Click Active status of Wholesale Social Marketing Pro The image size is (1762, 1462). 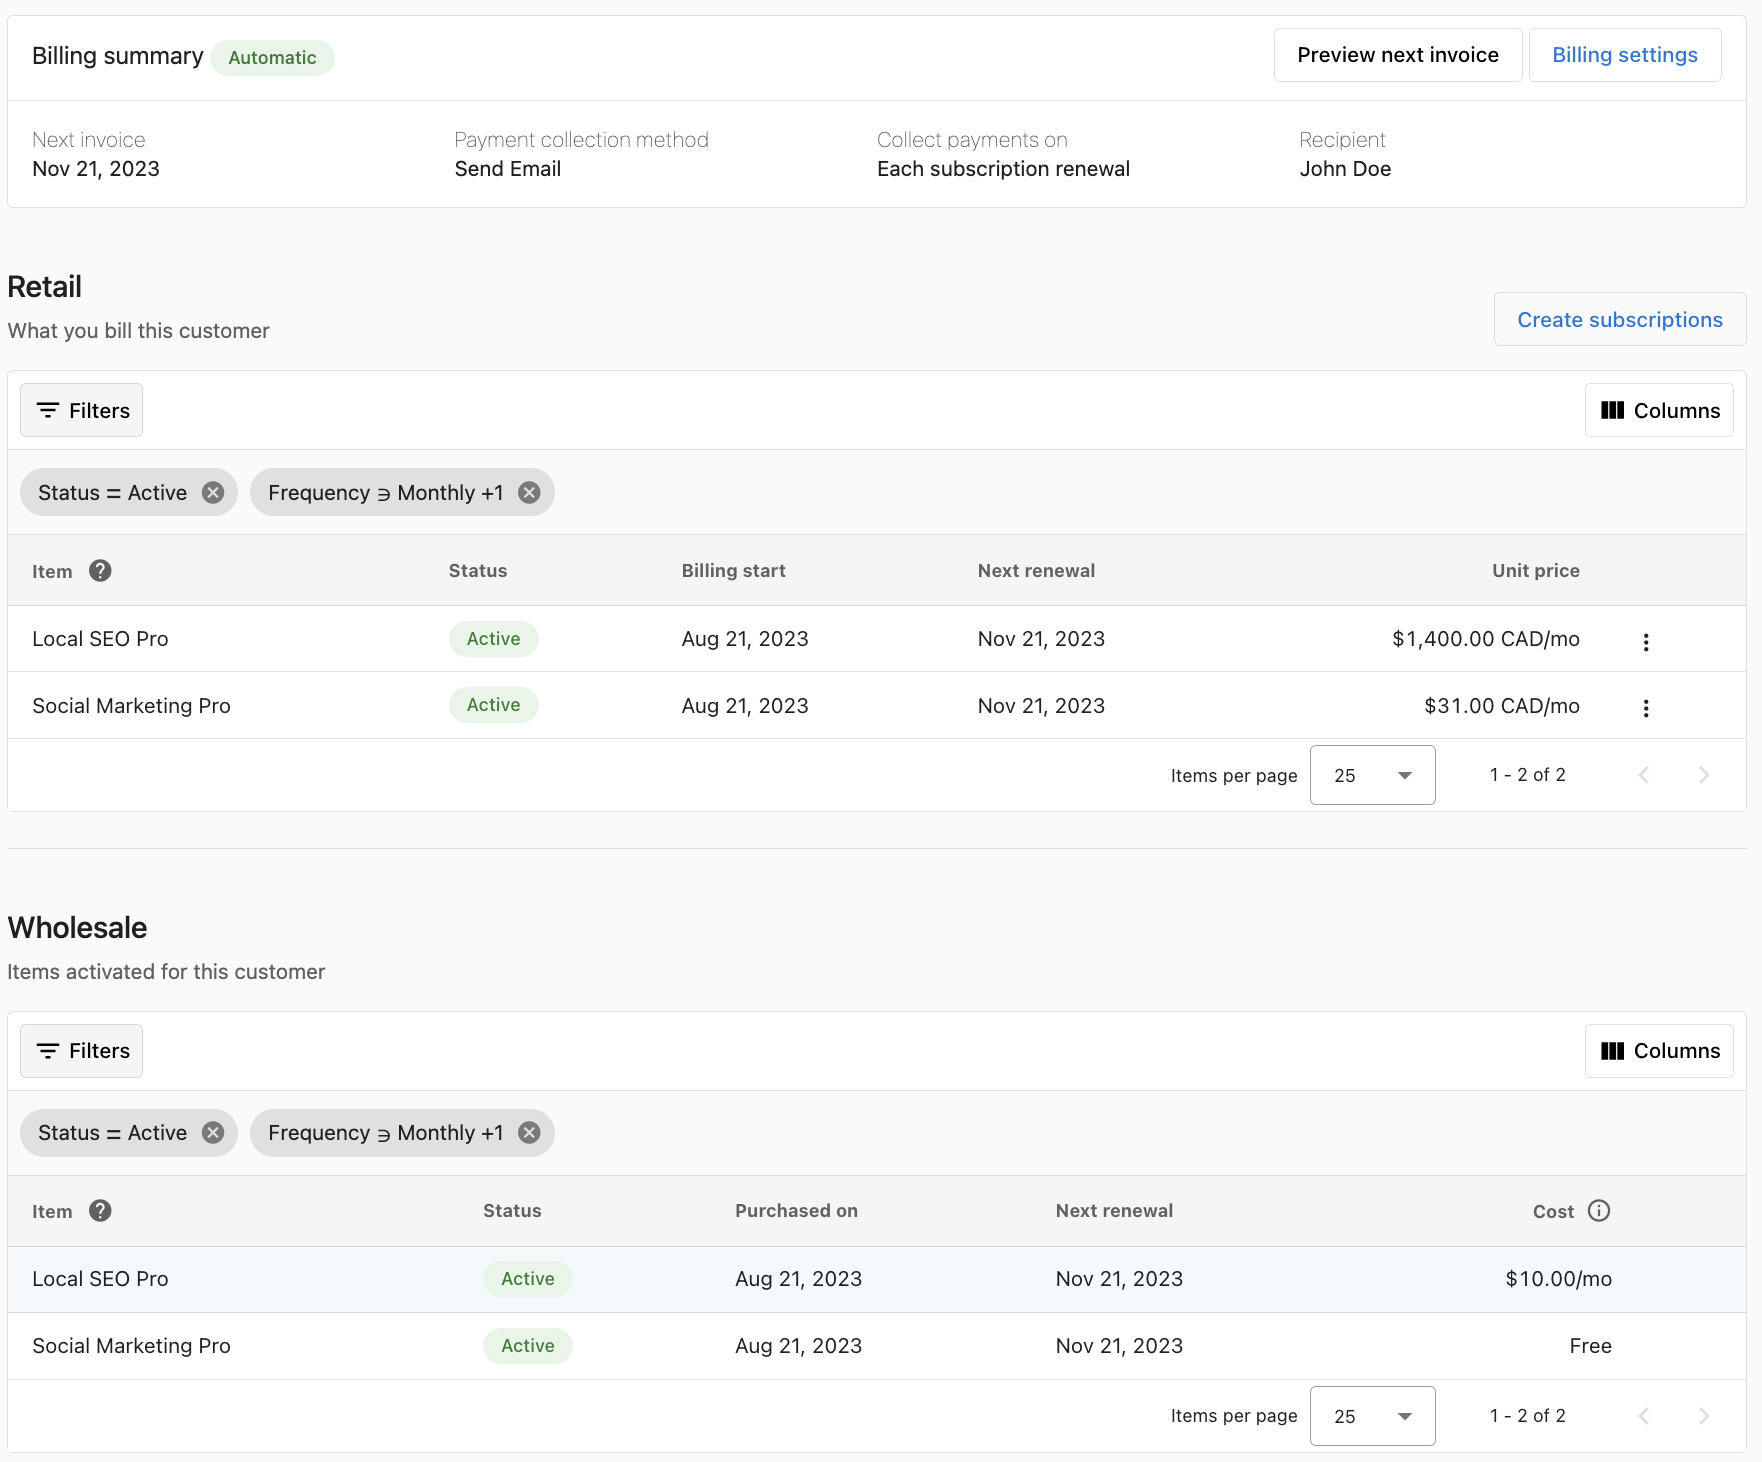(527, 1346)
